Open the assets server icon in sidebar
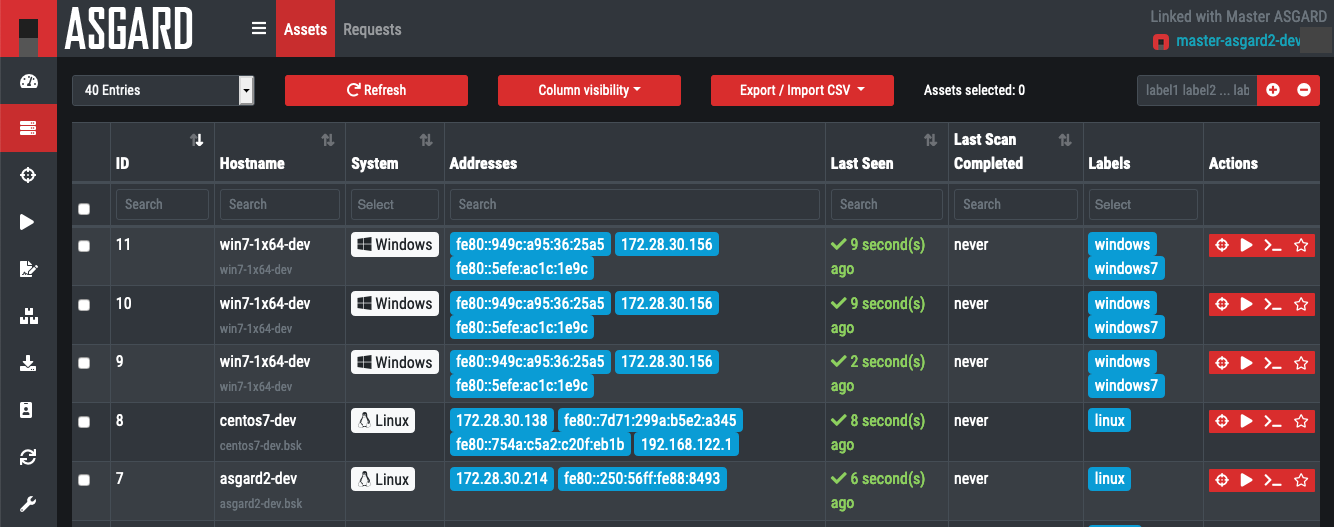 (x=28, y=128)
